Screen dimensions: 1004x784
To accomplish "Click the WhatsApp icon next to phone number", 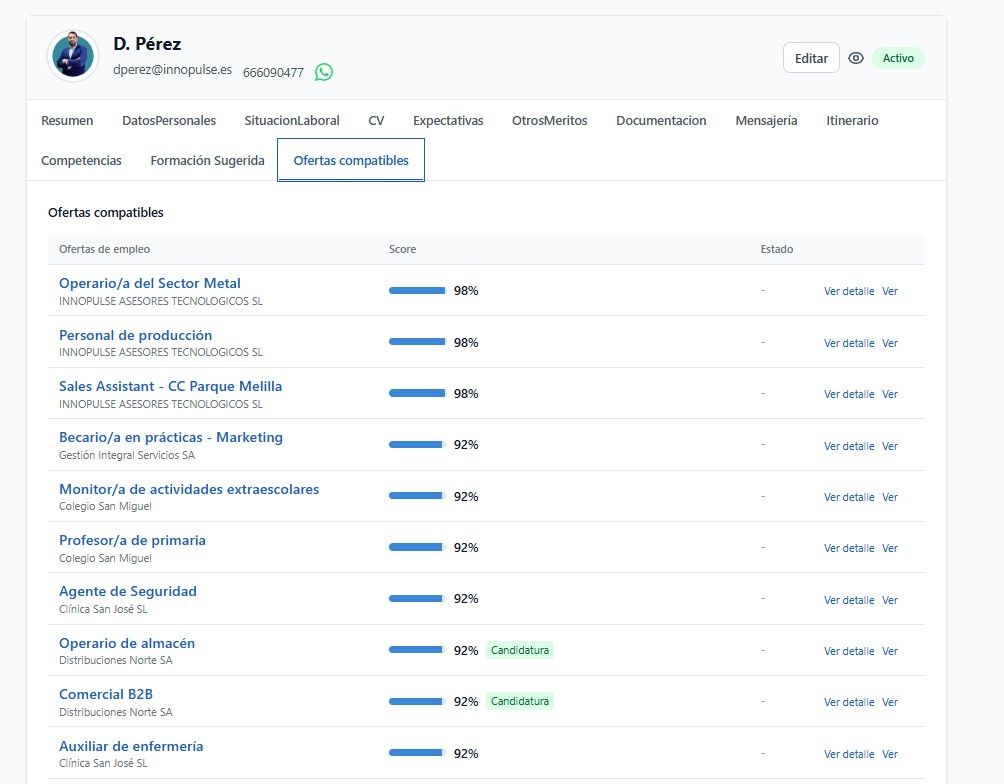I will pos(324,72).
